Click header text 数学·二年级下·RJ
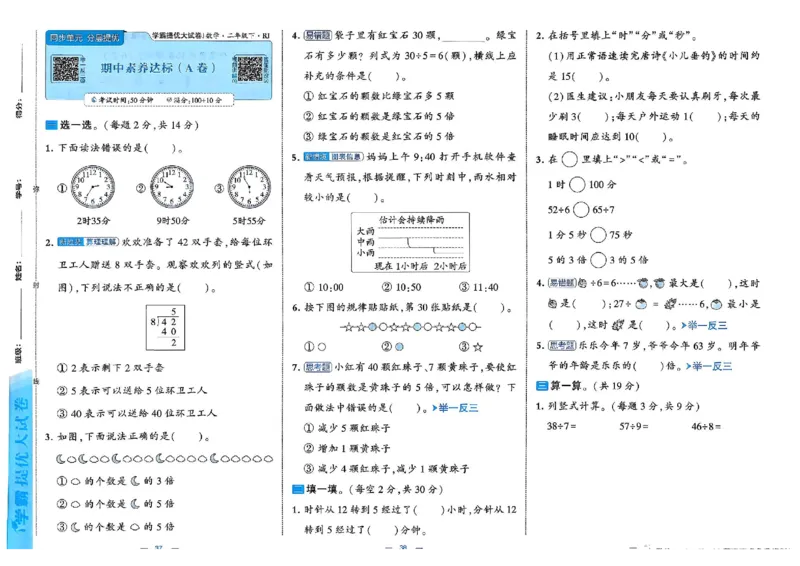Image resolution: width=800 pixels, height=566 pixels. [238, 36]
